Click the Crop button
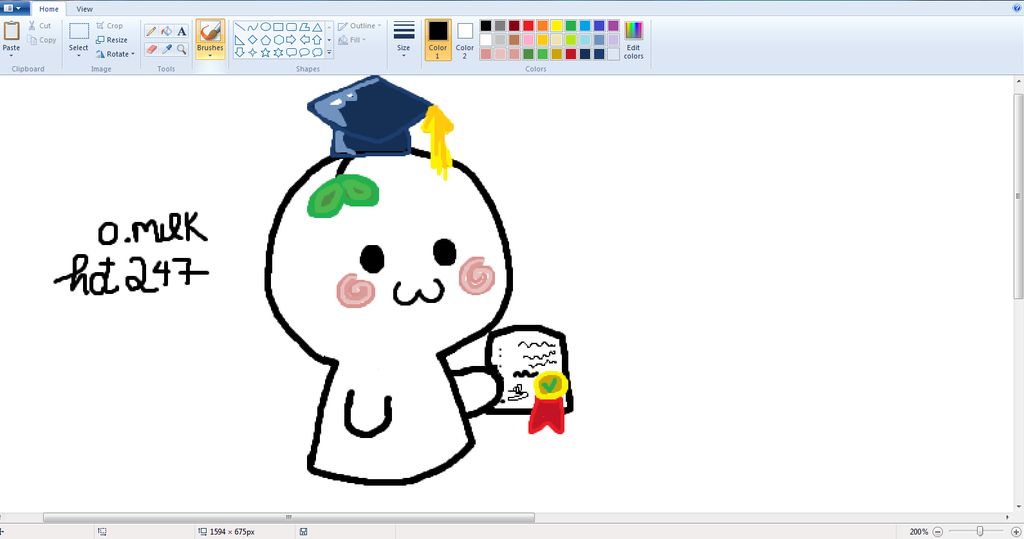The image size is (1024, 539). 110,26
